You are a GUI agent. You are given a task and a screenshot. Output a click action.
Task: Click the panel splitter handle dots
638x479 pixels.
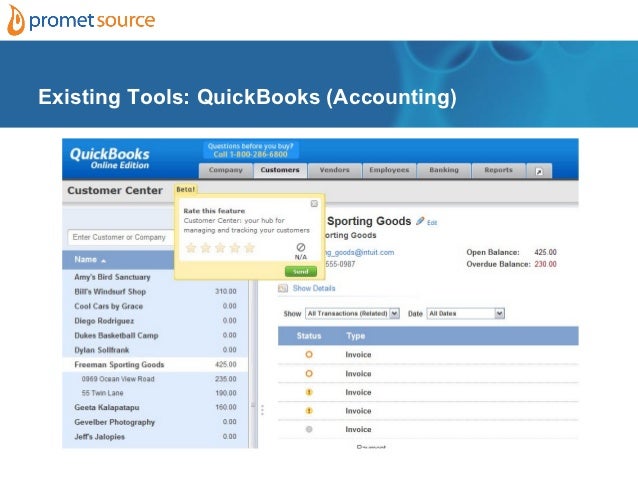click(x=262, y=410)
